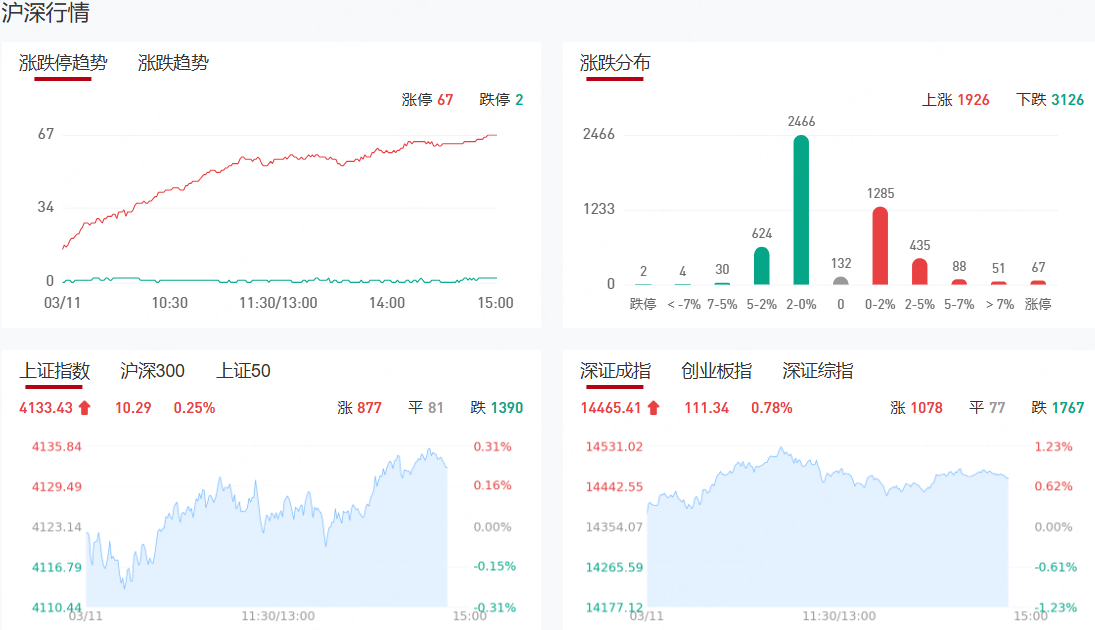1095x630 pixels.
Task: Click the green 5-2% bar
Action: coord(762,266)
